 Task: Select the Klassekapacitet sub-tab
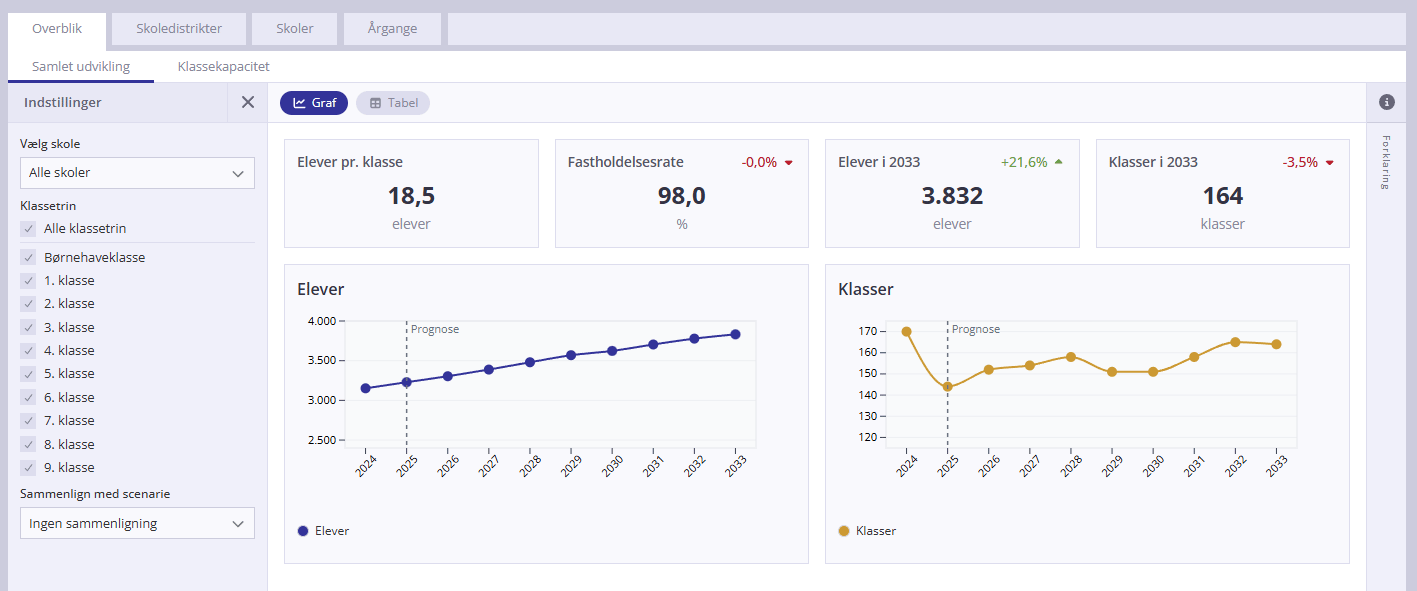(x=223, y=67)
